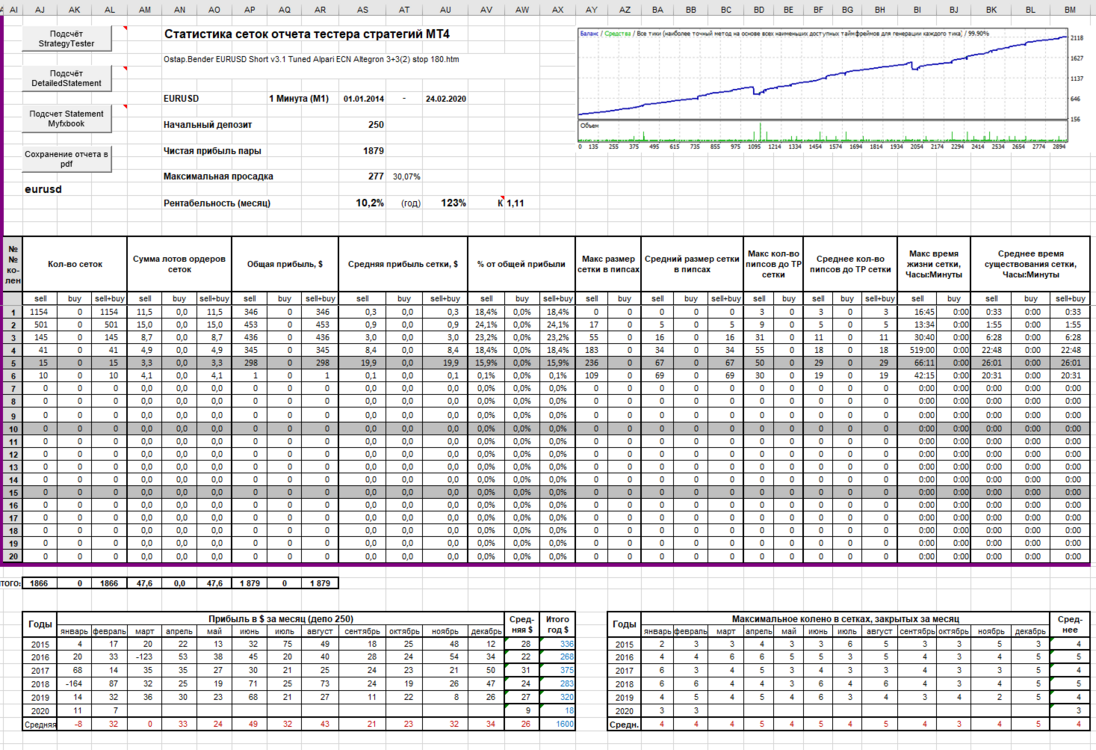Click the Подсчет Statement Myfxbook button

point(66,119)
